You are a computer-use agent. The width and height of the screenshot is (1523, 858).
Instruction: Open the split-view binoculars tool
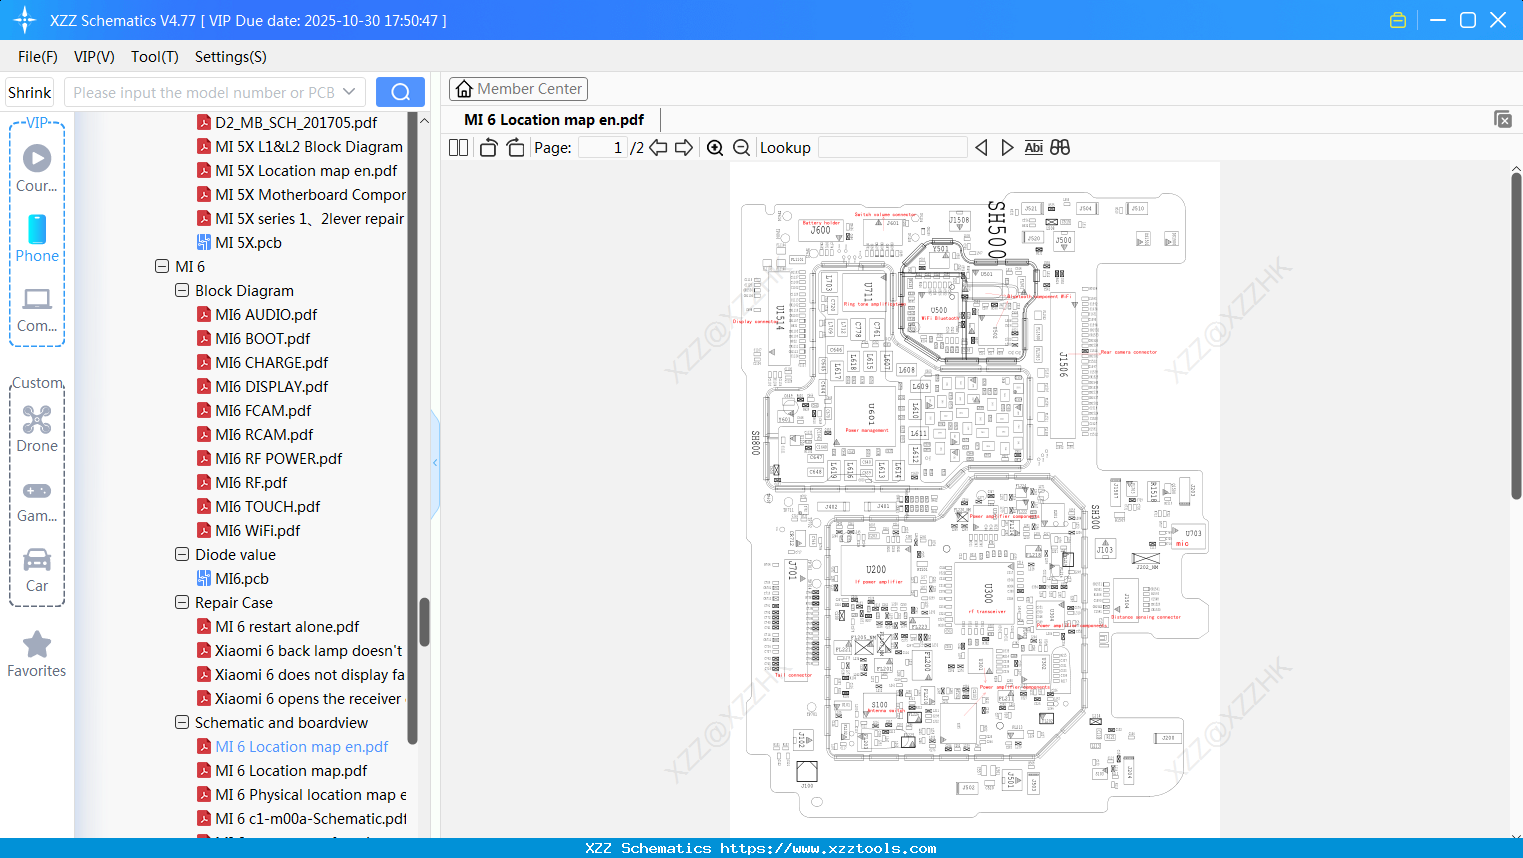1059,147
